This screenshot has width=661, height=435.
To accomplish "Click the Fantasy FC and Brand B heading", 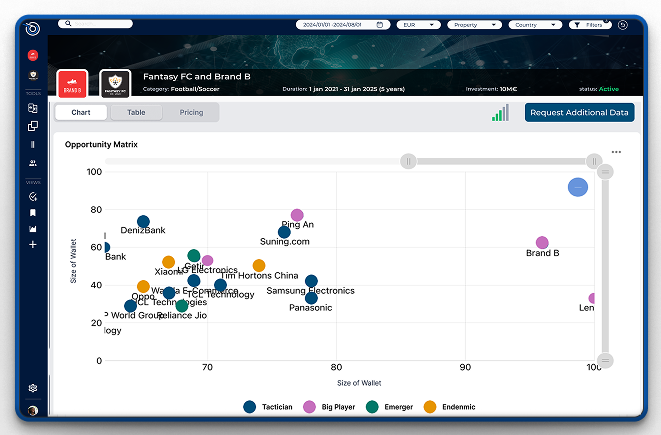I will coord(196,76).
